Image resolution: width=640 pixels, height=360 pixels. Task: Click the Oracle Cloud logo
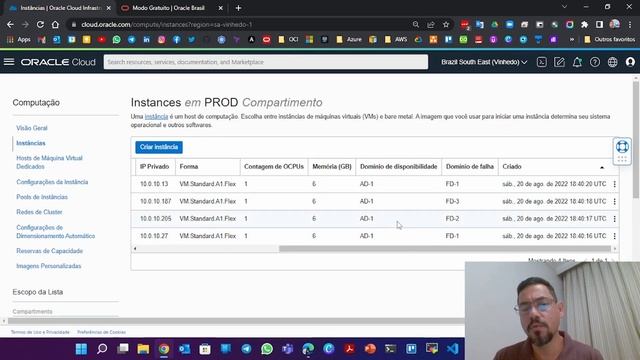[58, 62]
